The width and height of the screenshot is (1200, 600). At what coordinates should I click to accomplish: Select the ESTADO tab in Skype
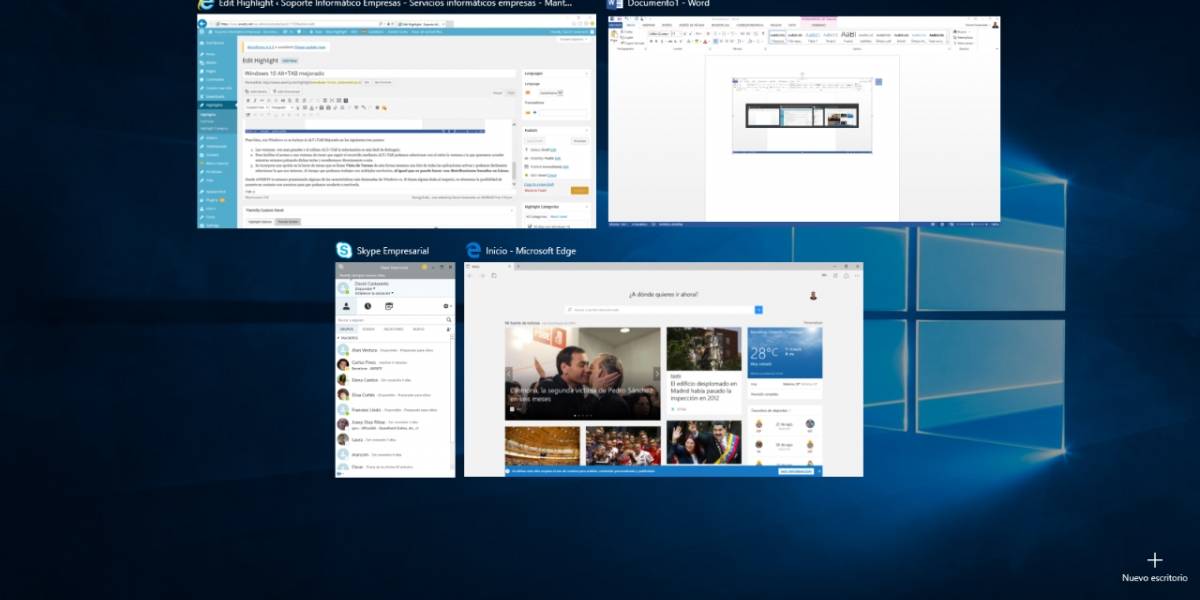click(x=369, y=329)
